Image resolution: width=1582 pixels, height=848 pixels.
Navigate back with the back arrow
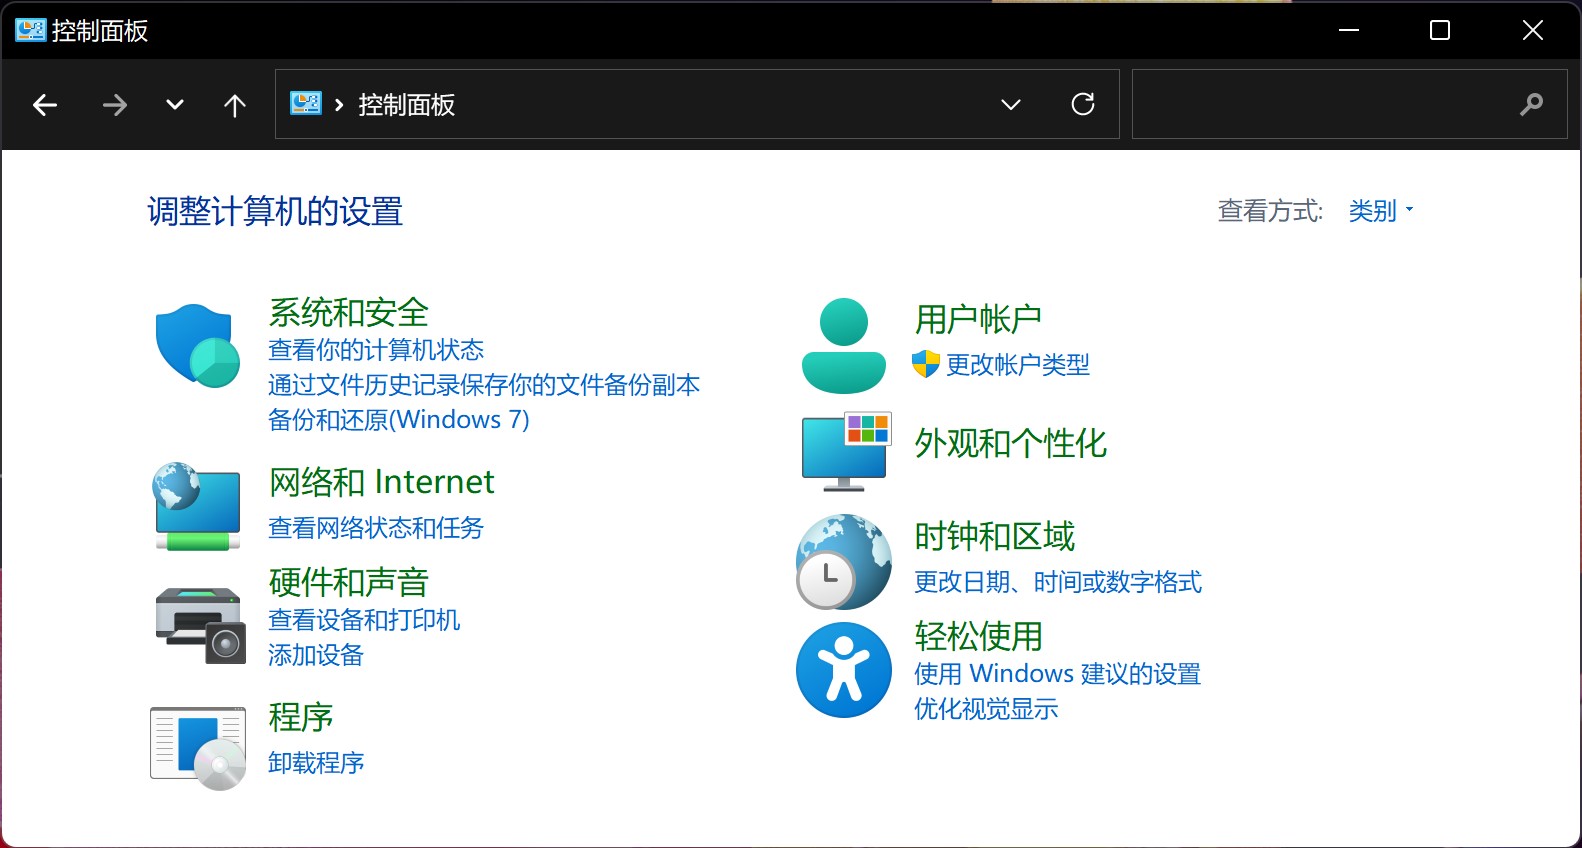point(45,105)
